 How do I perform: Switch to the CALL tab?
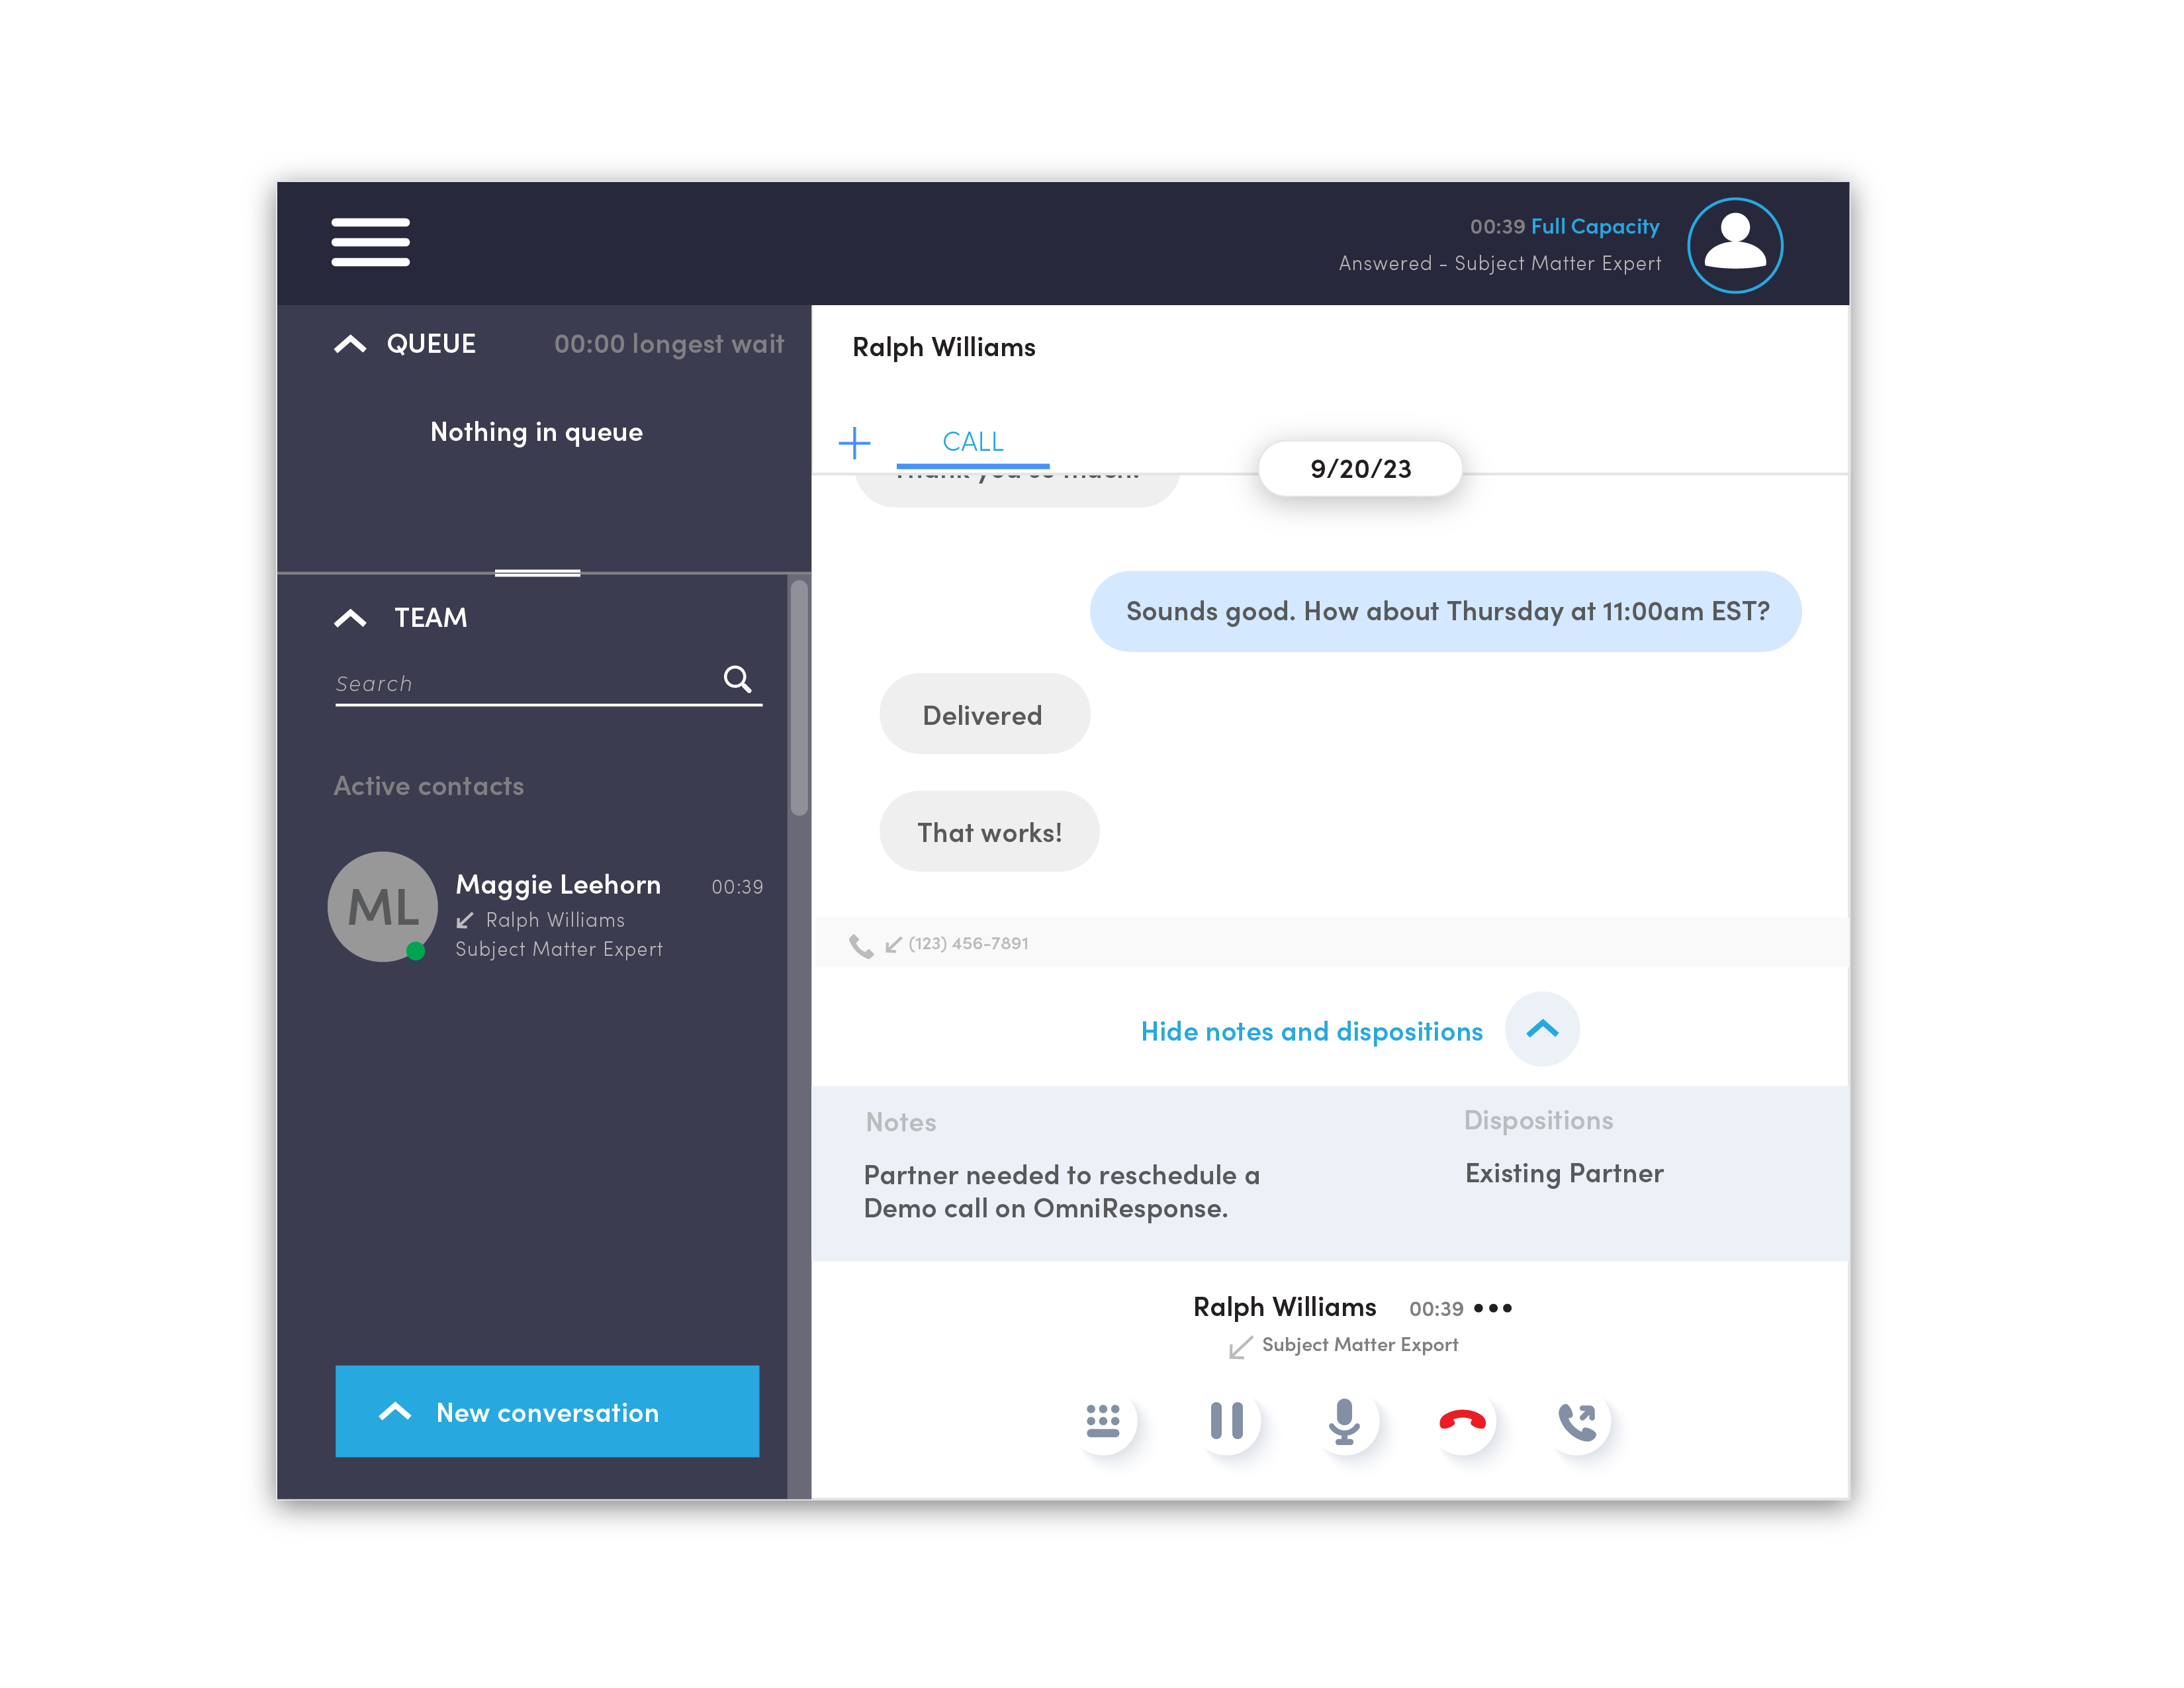973,443
